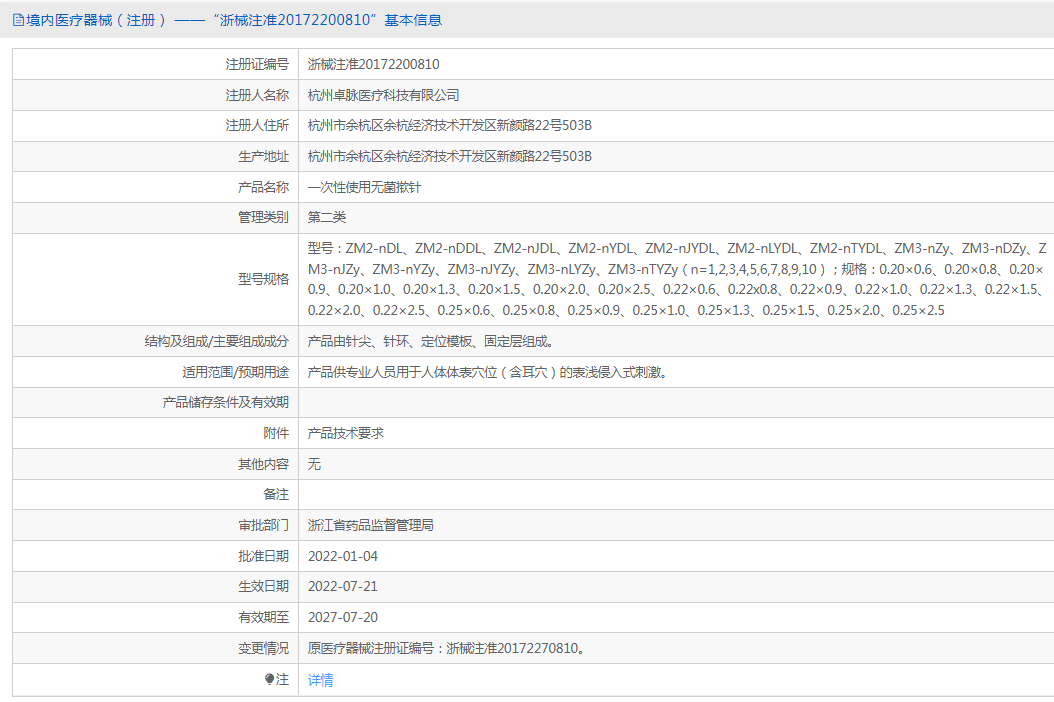Click the 型号规格 specification text block
Viewport: 1054px width, 702px height.
click(x=675, y=279)
